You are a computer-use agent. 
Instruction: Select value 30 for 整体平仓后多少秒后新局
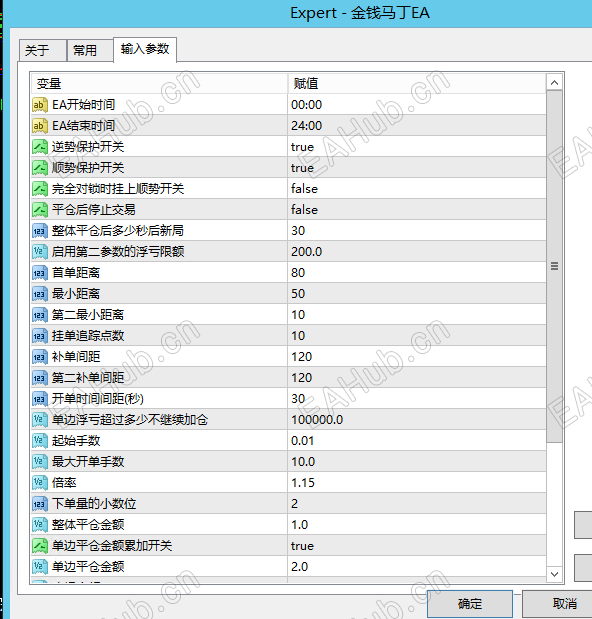pyautogui.click(x=417, y=231)
